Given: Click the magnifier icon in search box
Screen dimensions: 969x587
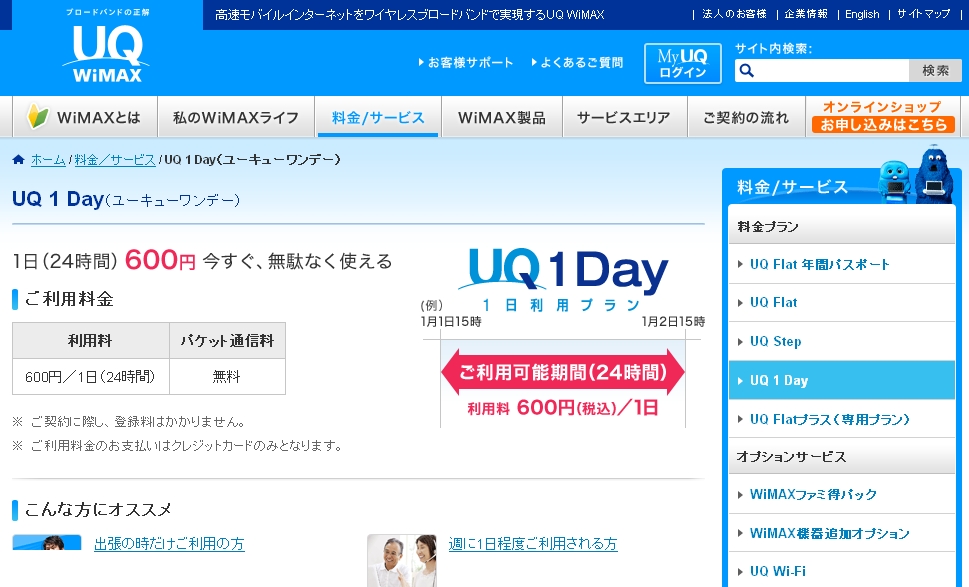Looking at the screenshot, I should pyautogui.click(x=747, y=70).
